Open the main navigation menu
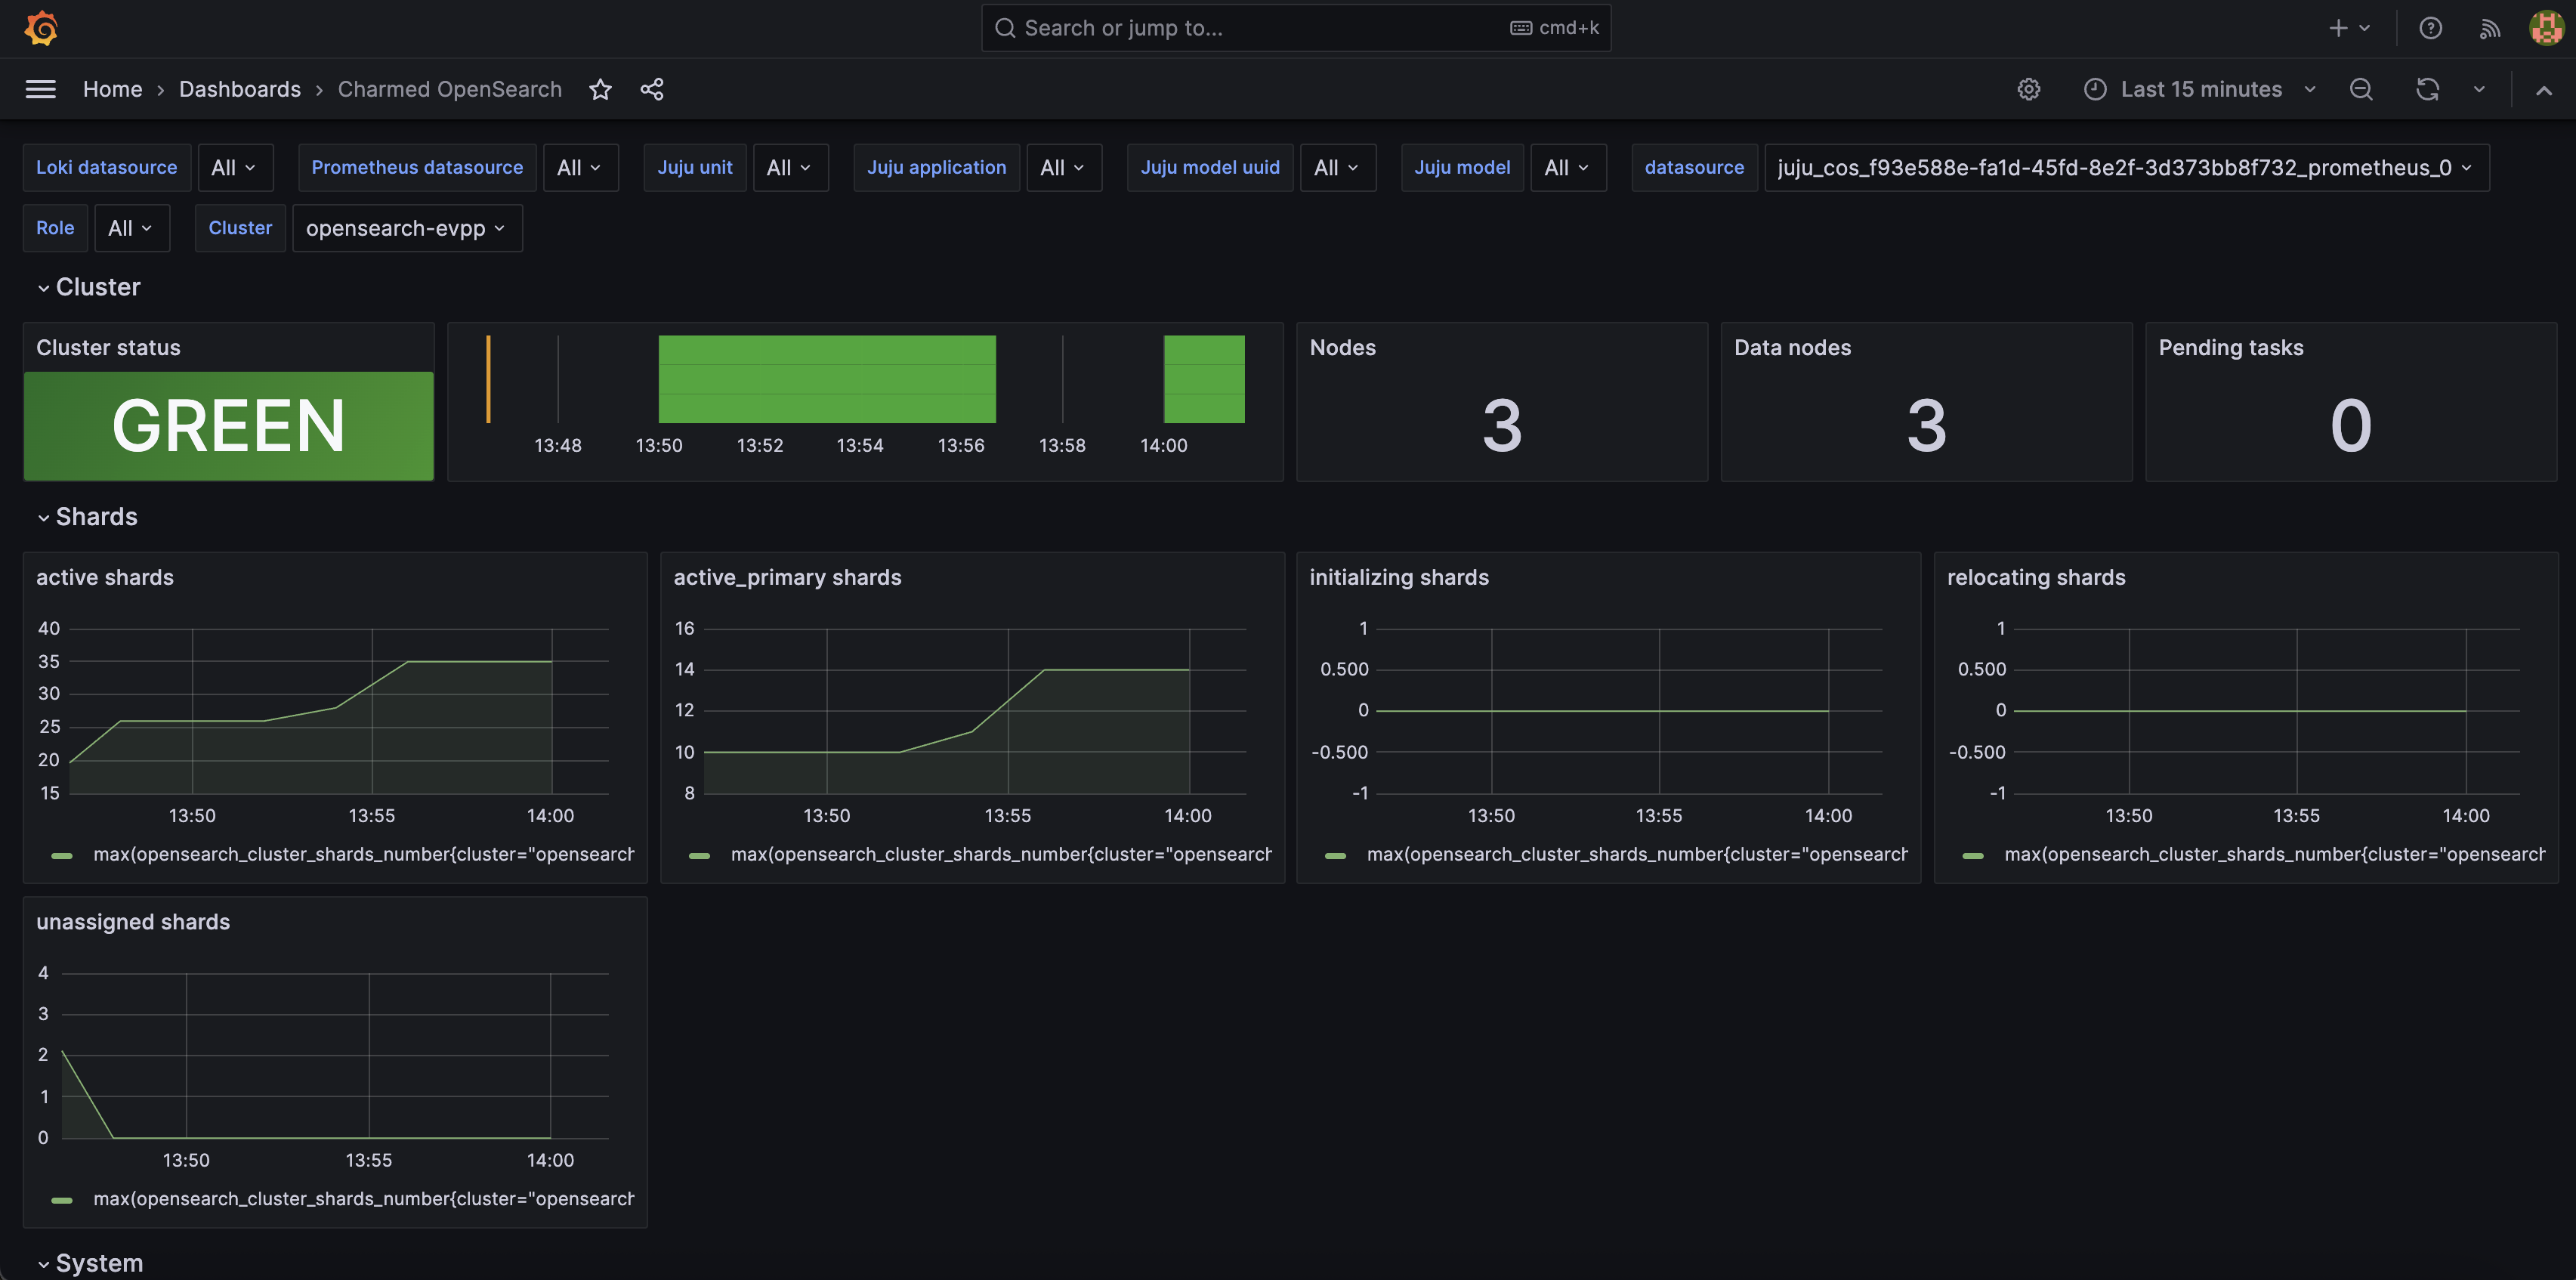 tap(40, 89)
